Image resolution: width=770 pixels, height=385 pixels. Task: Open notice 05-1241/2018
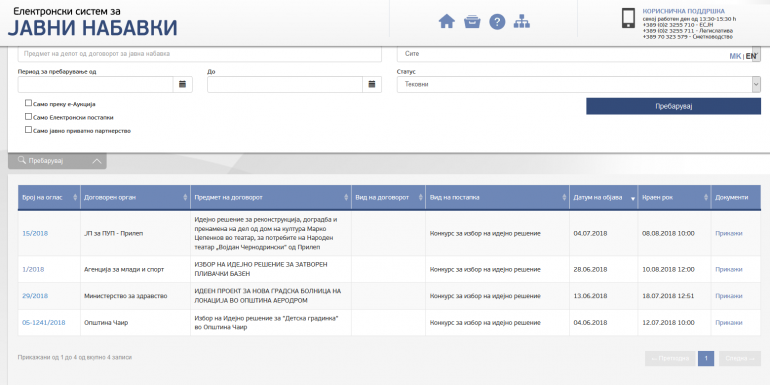pos(44,323)
